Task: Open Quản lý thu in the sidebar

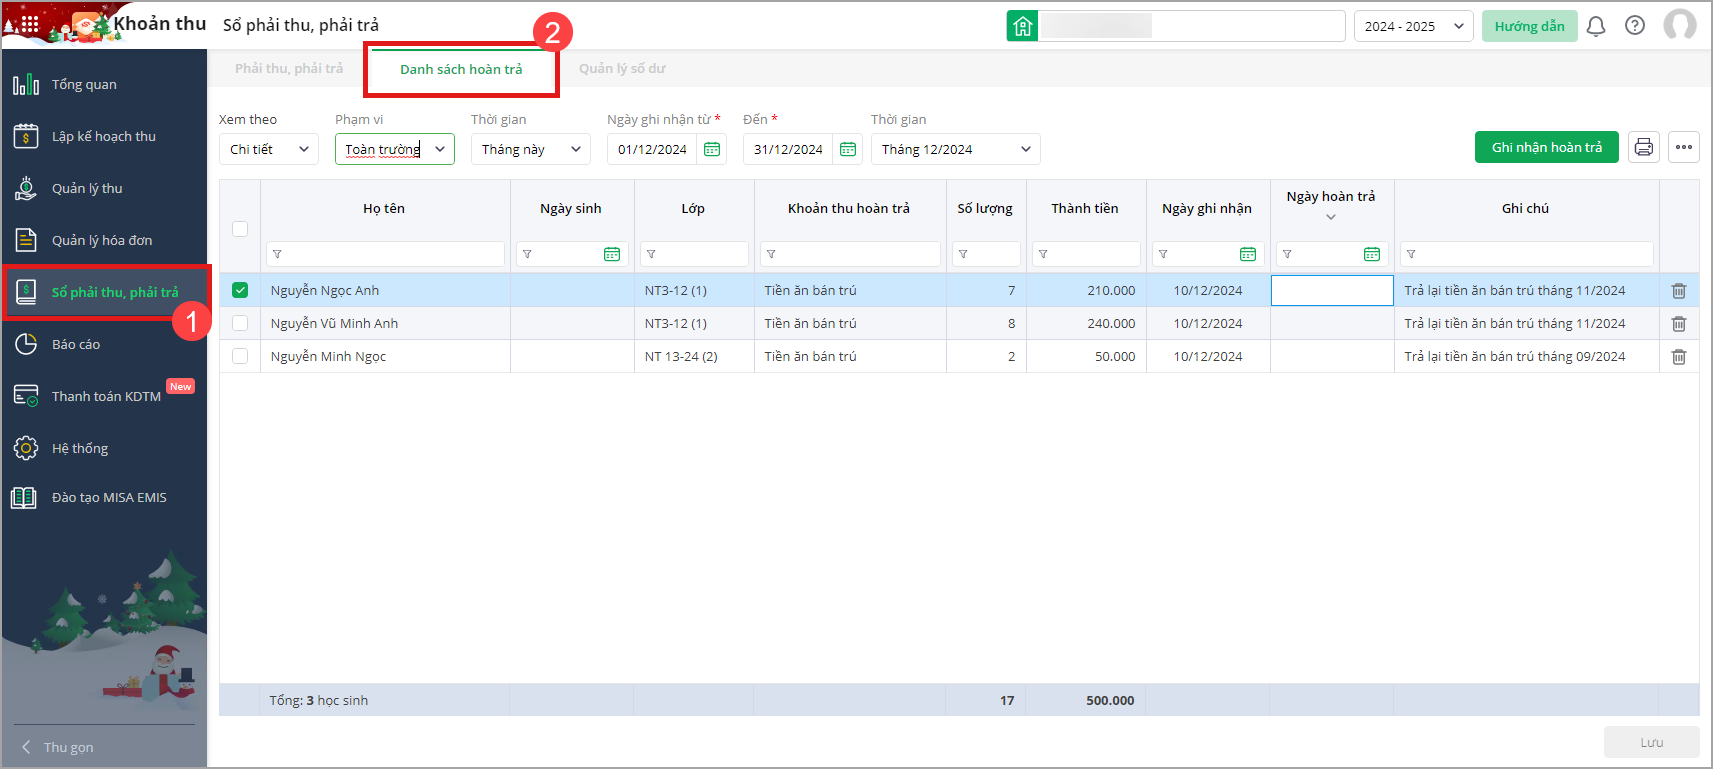Action: 104,188
